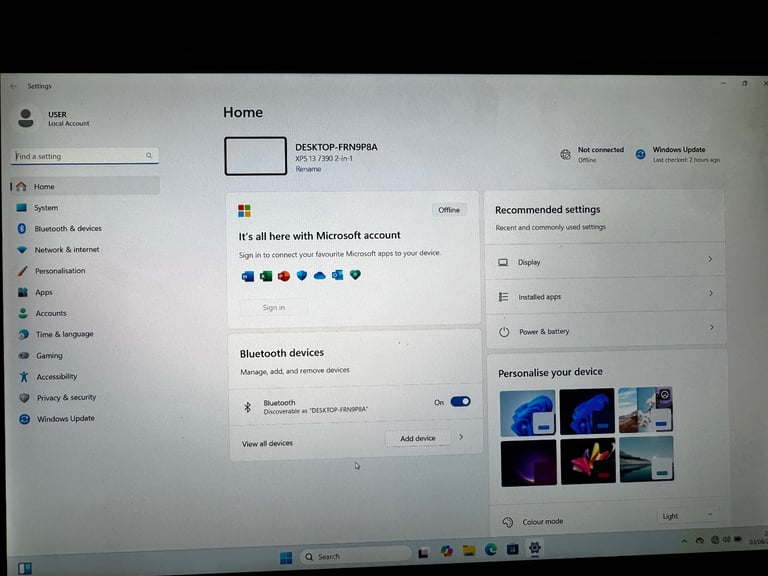768x576 pixels.
Task: Click the Rename link under device name
Action: 308,169
